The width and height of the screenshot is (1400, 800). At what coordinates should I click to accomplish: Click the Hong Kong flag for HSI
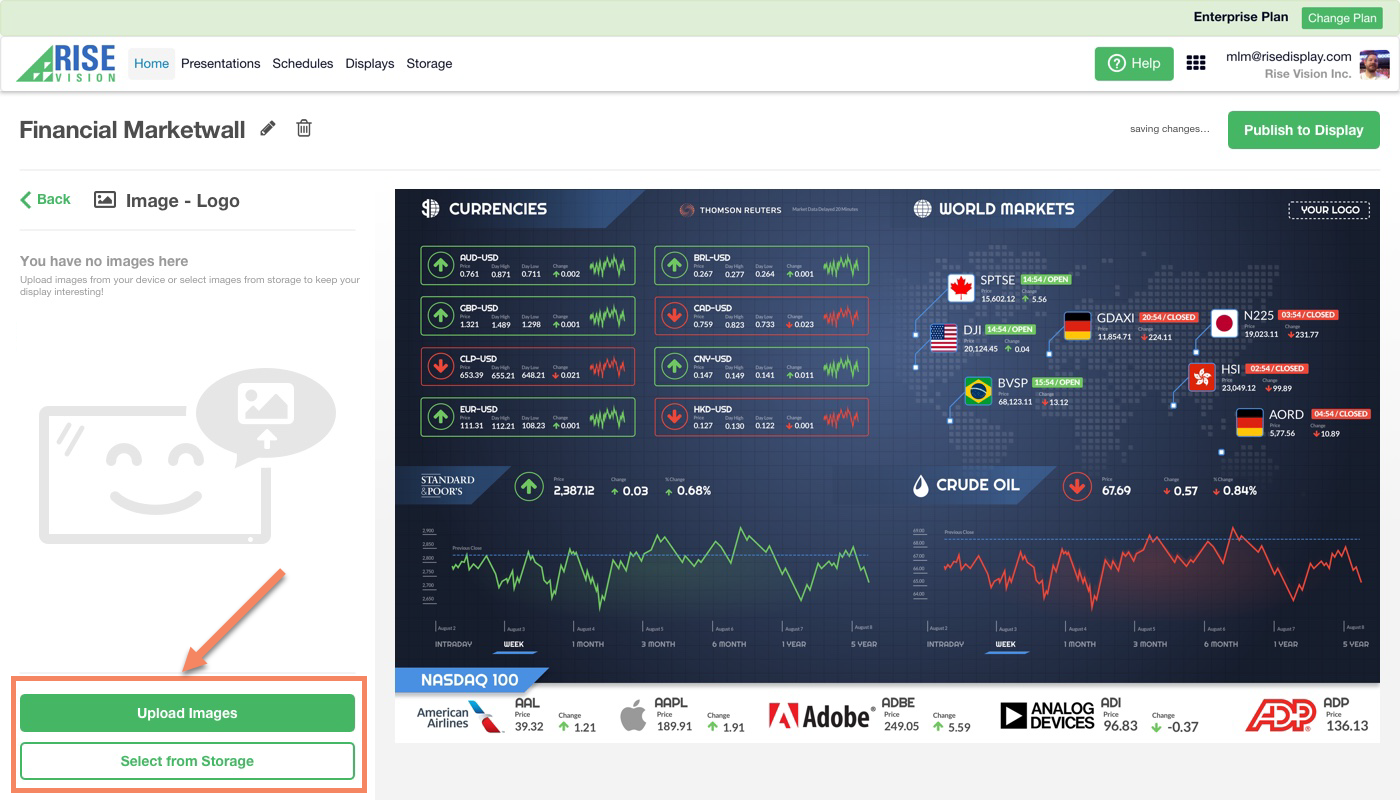[1201, 377]
